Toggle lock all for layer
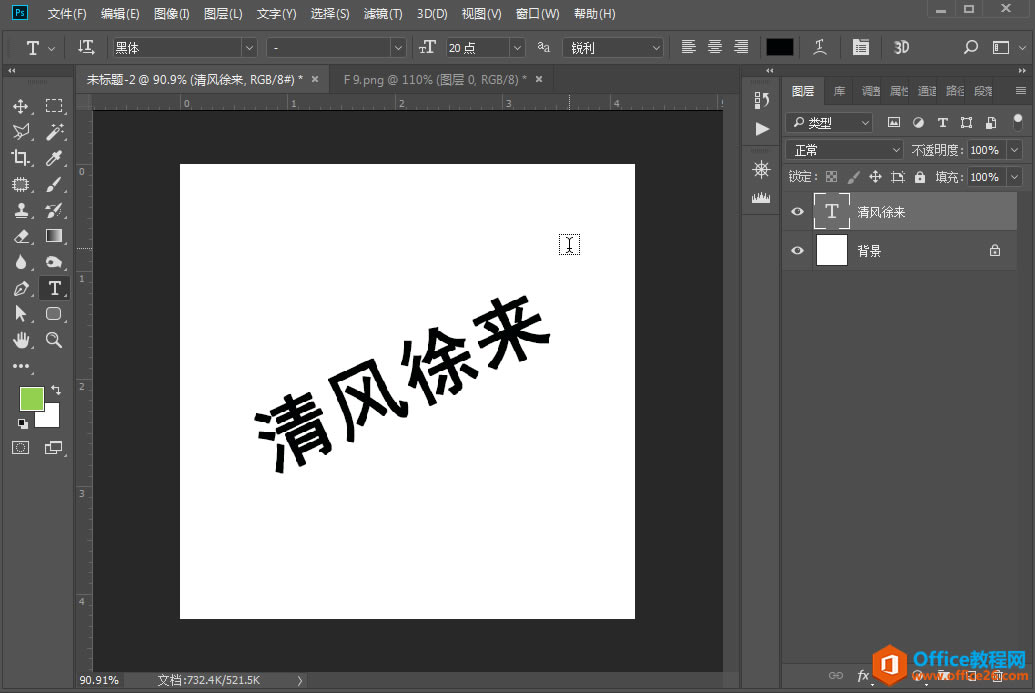1035x693 pixels. tap(919, 177)
